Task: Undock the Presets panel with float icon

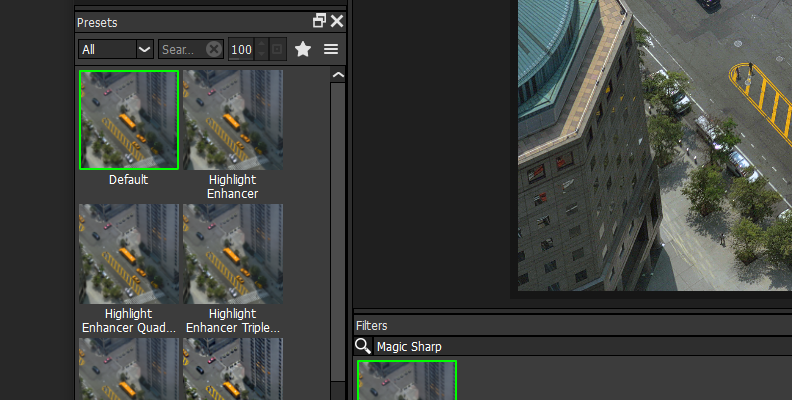Action: (319, 21)
